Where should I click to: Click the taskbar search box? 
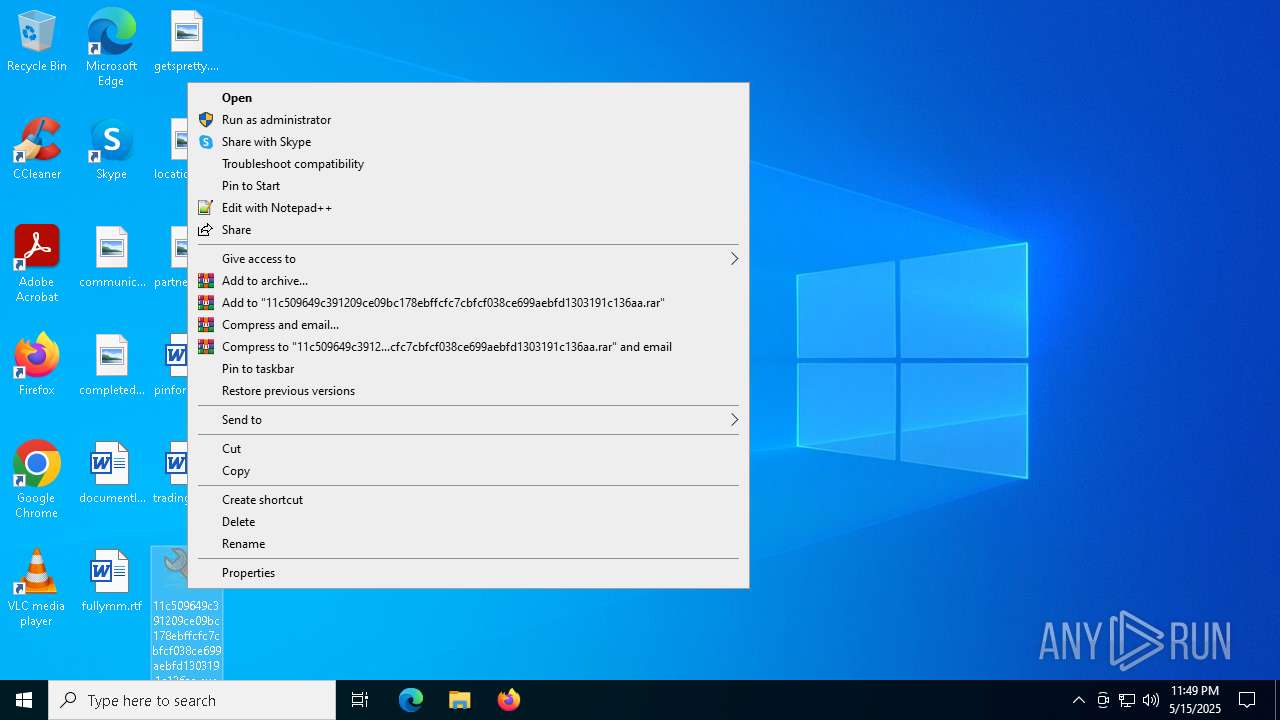(x=192, y=700)
